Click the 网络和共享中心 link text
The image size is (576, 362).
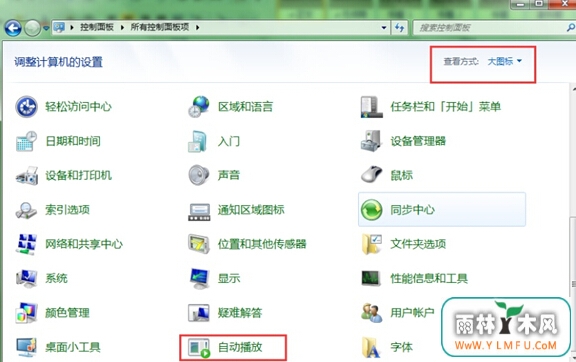pyautogui.click(x=84, y=244)
